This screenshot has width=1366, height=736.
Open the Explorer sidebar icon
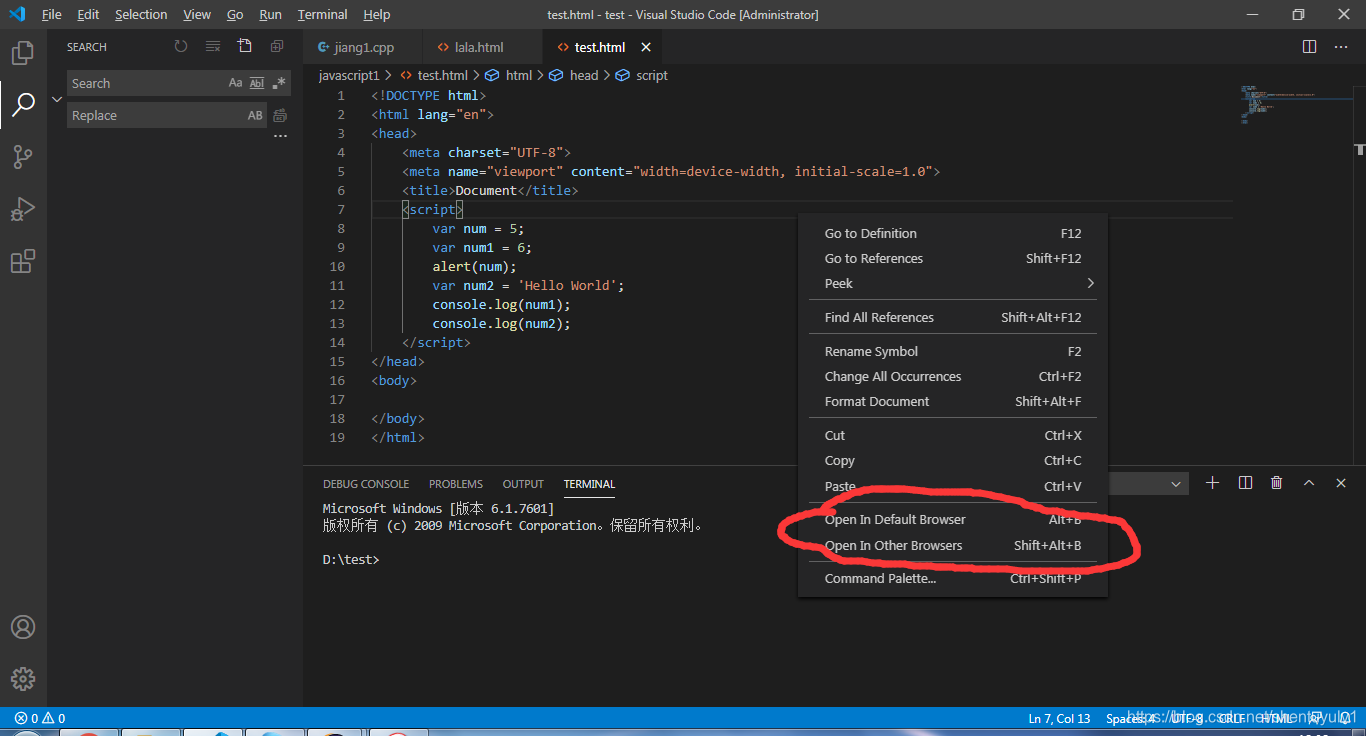(23, 52)
